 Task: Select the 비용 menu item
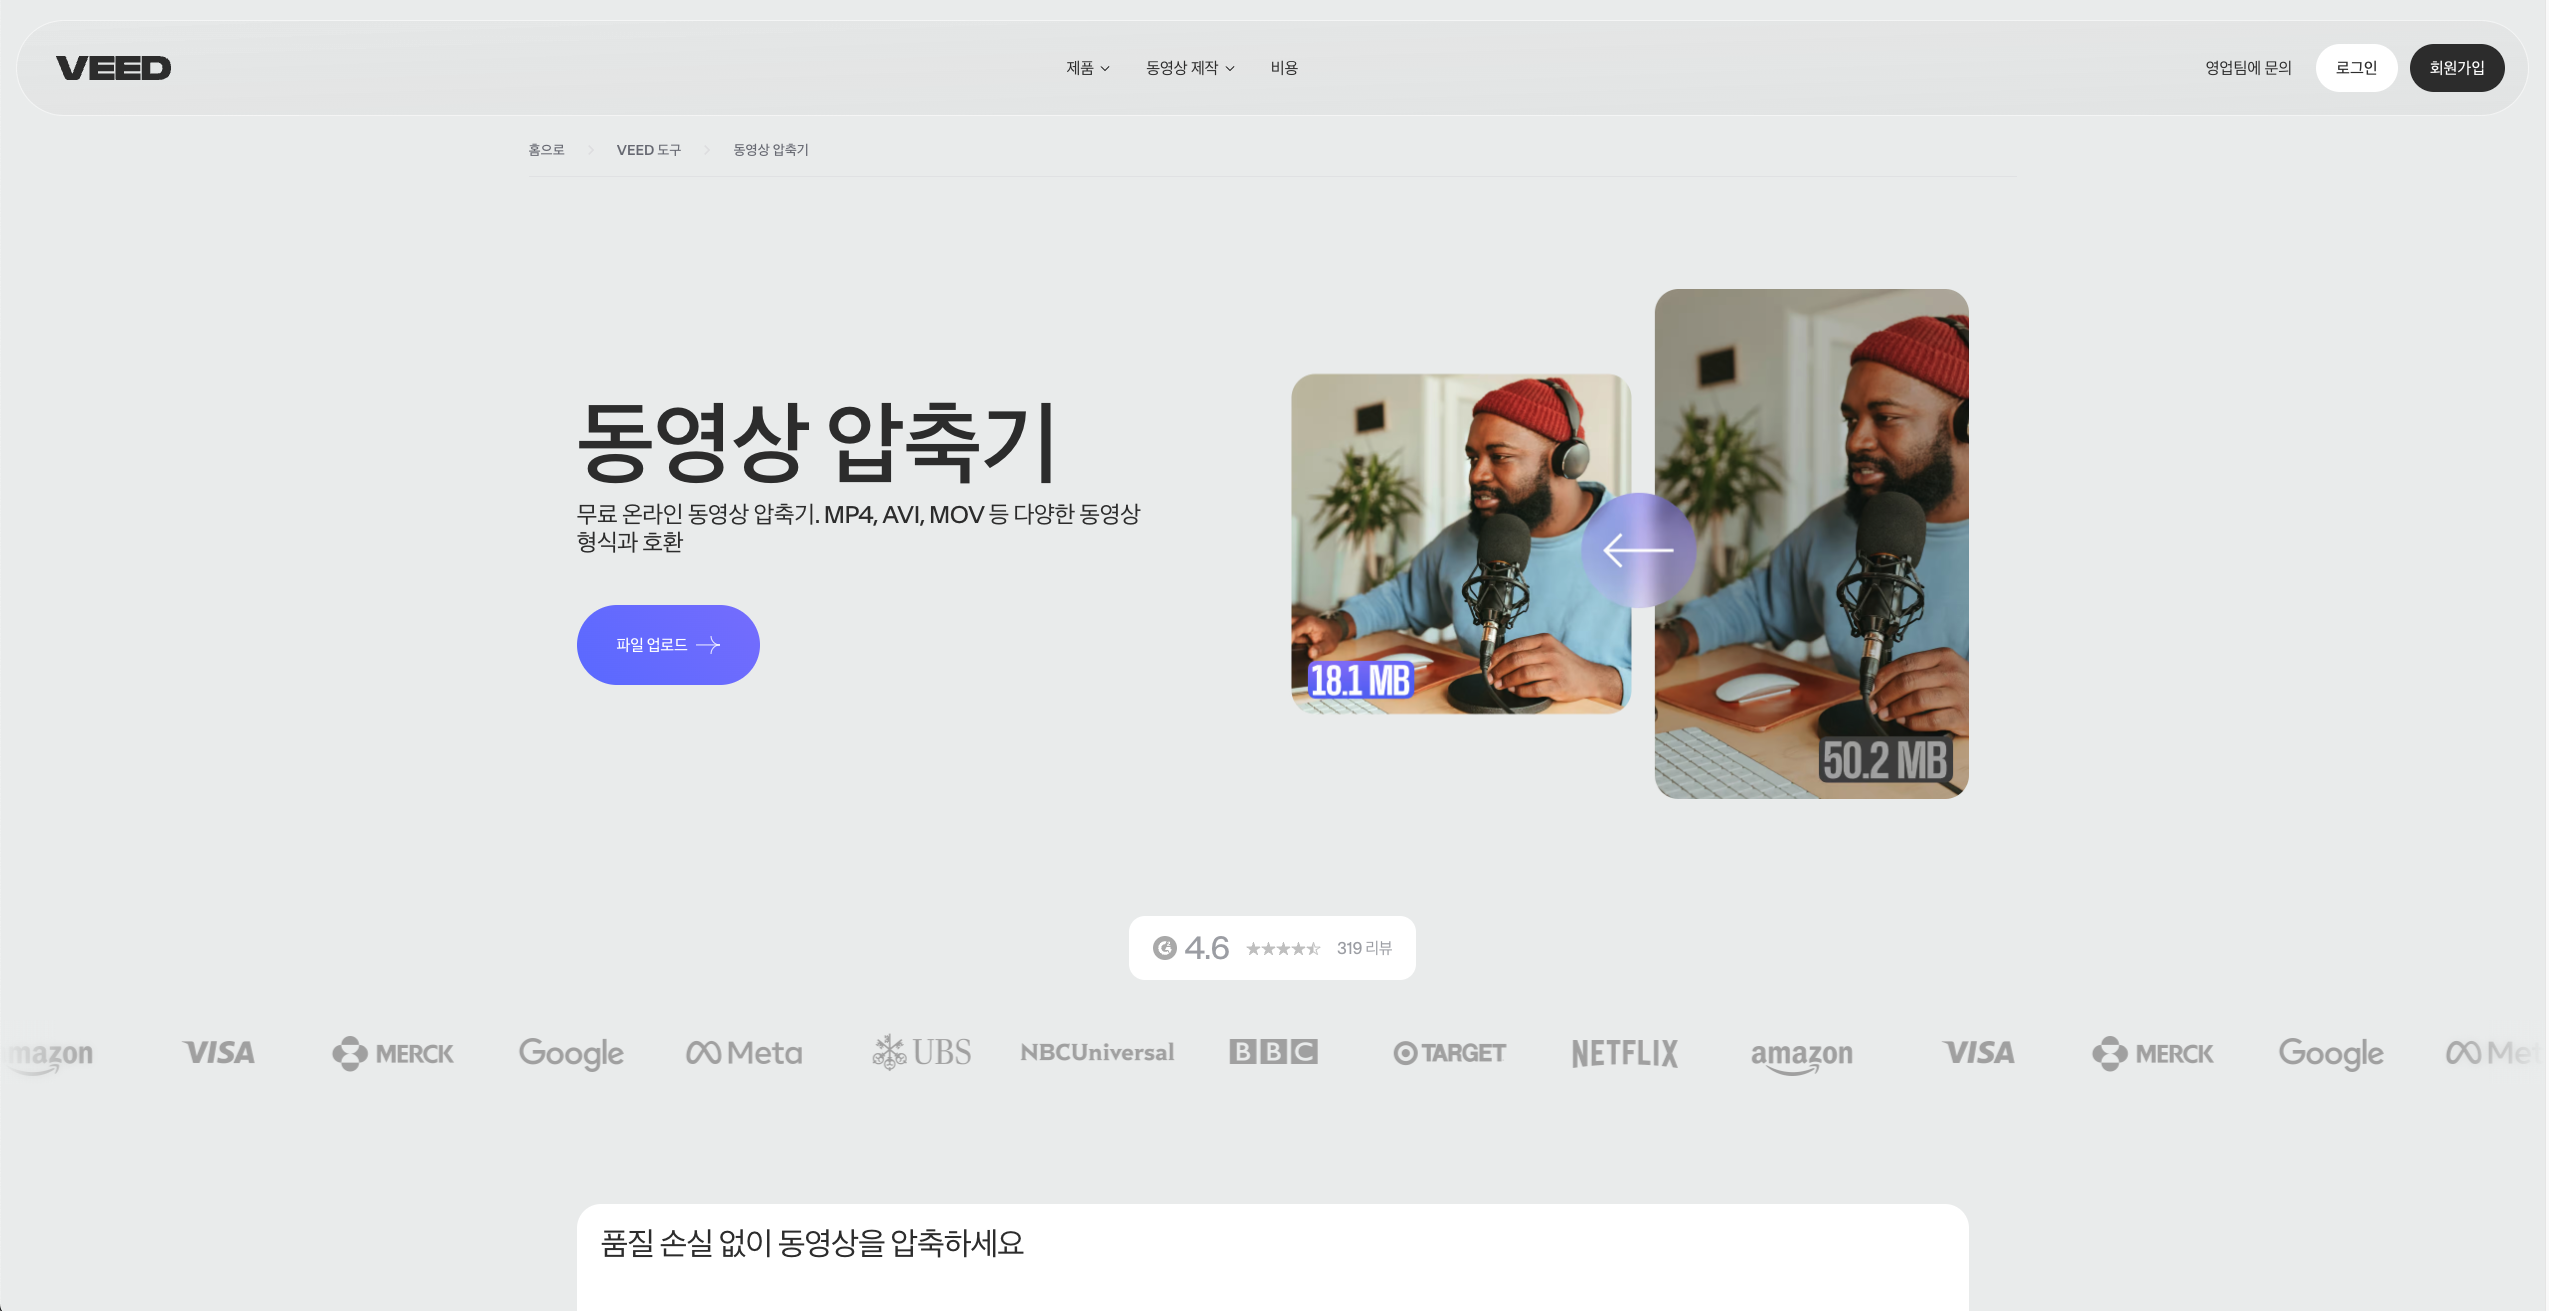1283,67
